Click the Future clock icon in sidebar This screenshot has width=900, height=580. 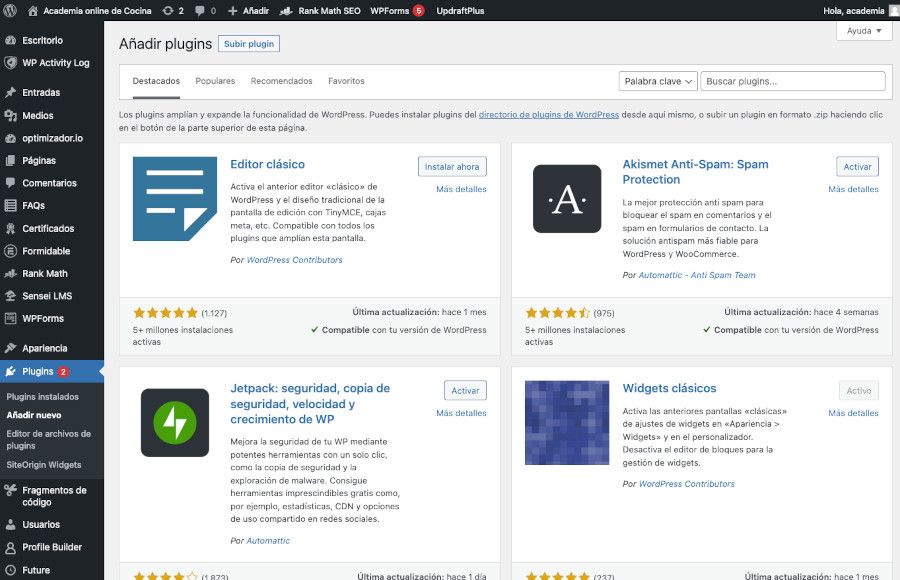10,570
